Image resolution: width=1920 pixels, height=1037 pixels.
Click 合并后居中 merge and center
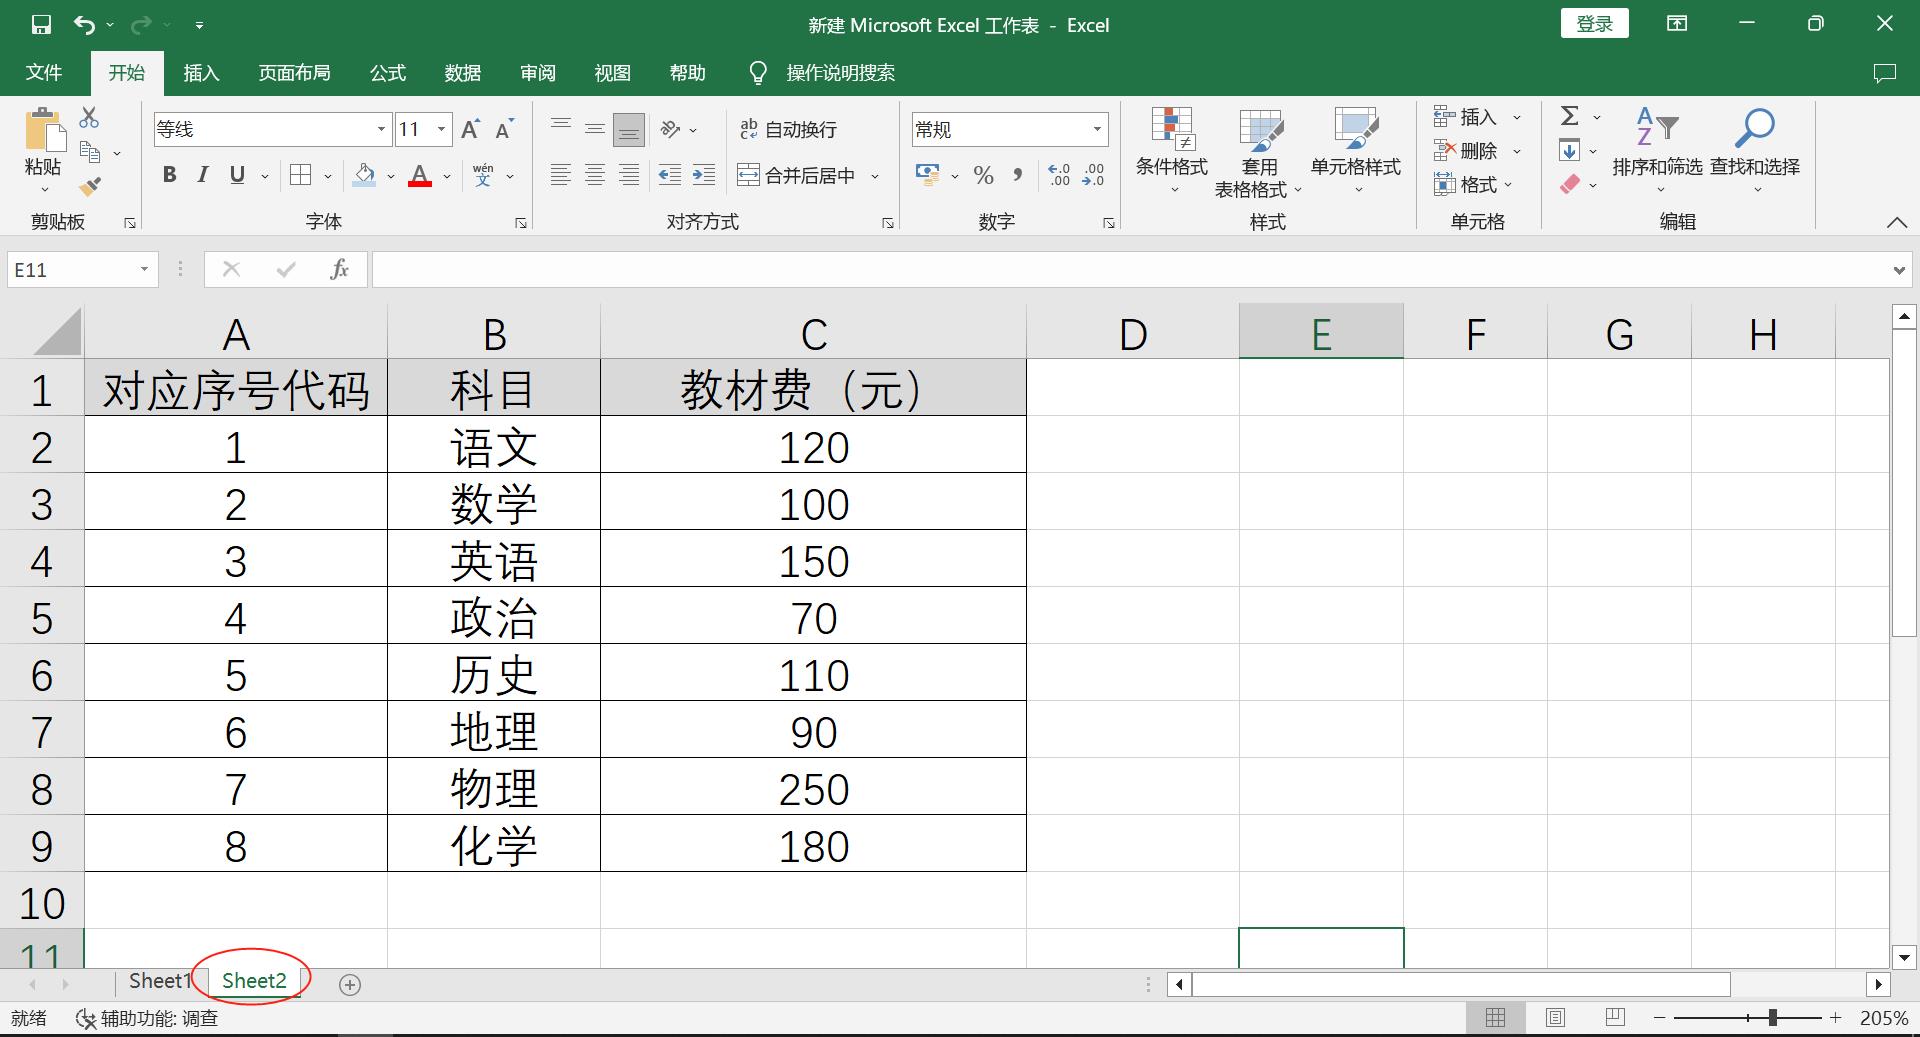coord(798,175)
